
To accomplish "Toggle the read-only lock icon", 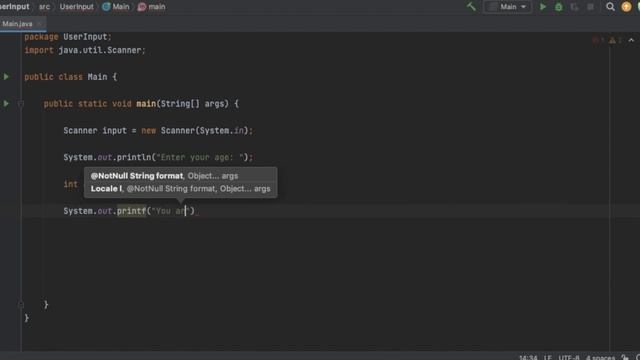I will (x=625, y=357).
